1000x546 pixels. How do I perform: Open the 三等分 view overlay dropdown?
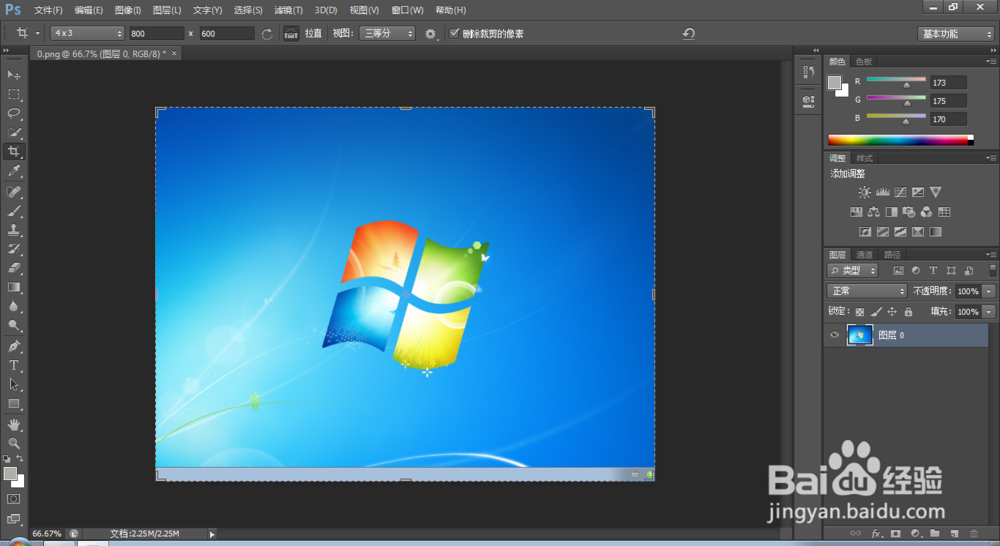pyautogui.click(x=387, y=33)
